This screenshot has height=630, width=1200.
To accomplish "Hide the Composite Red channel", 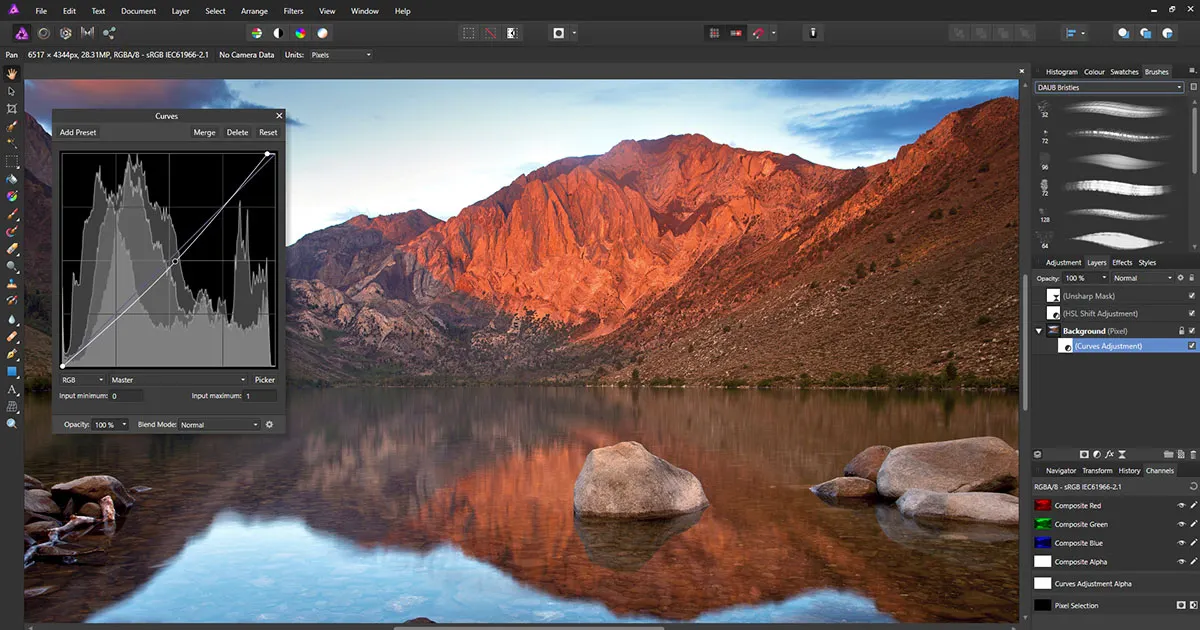I will click(1180, 506).
